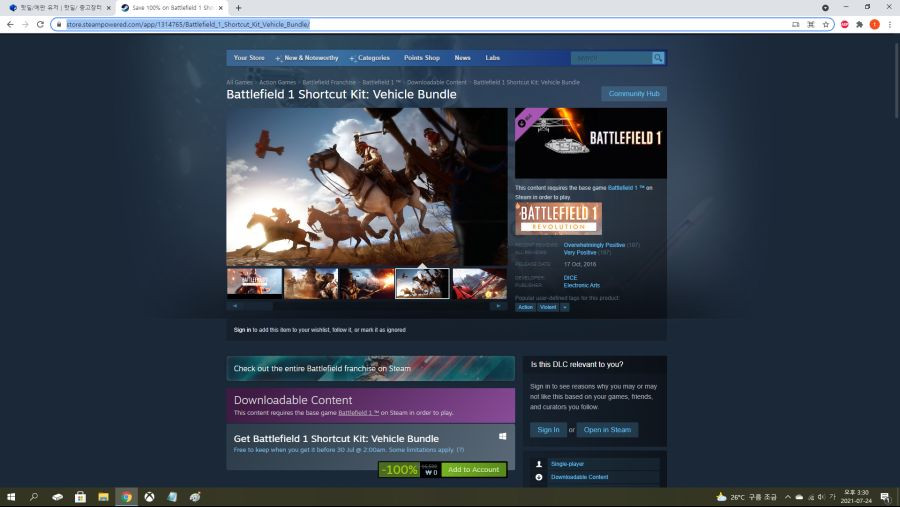The height and width of the screenshot is (507, 900).
Task: Click All Games breadcrumb
Action: pos(239,82)
